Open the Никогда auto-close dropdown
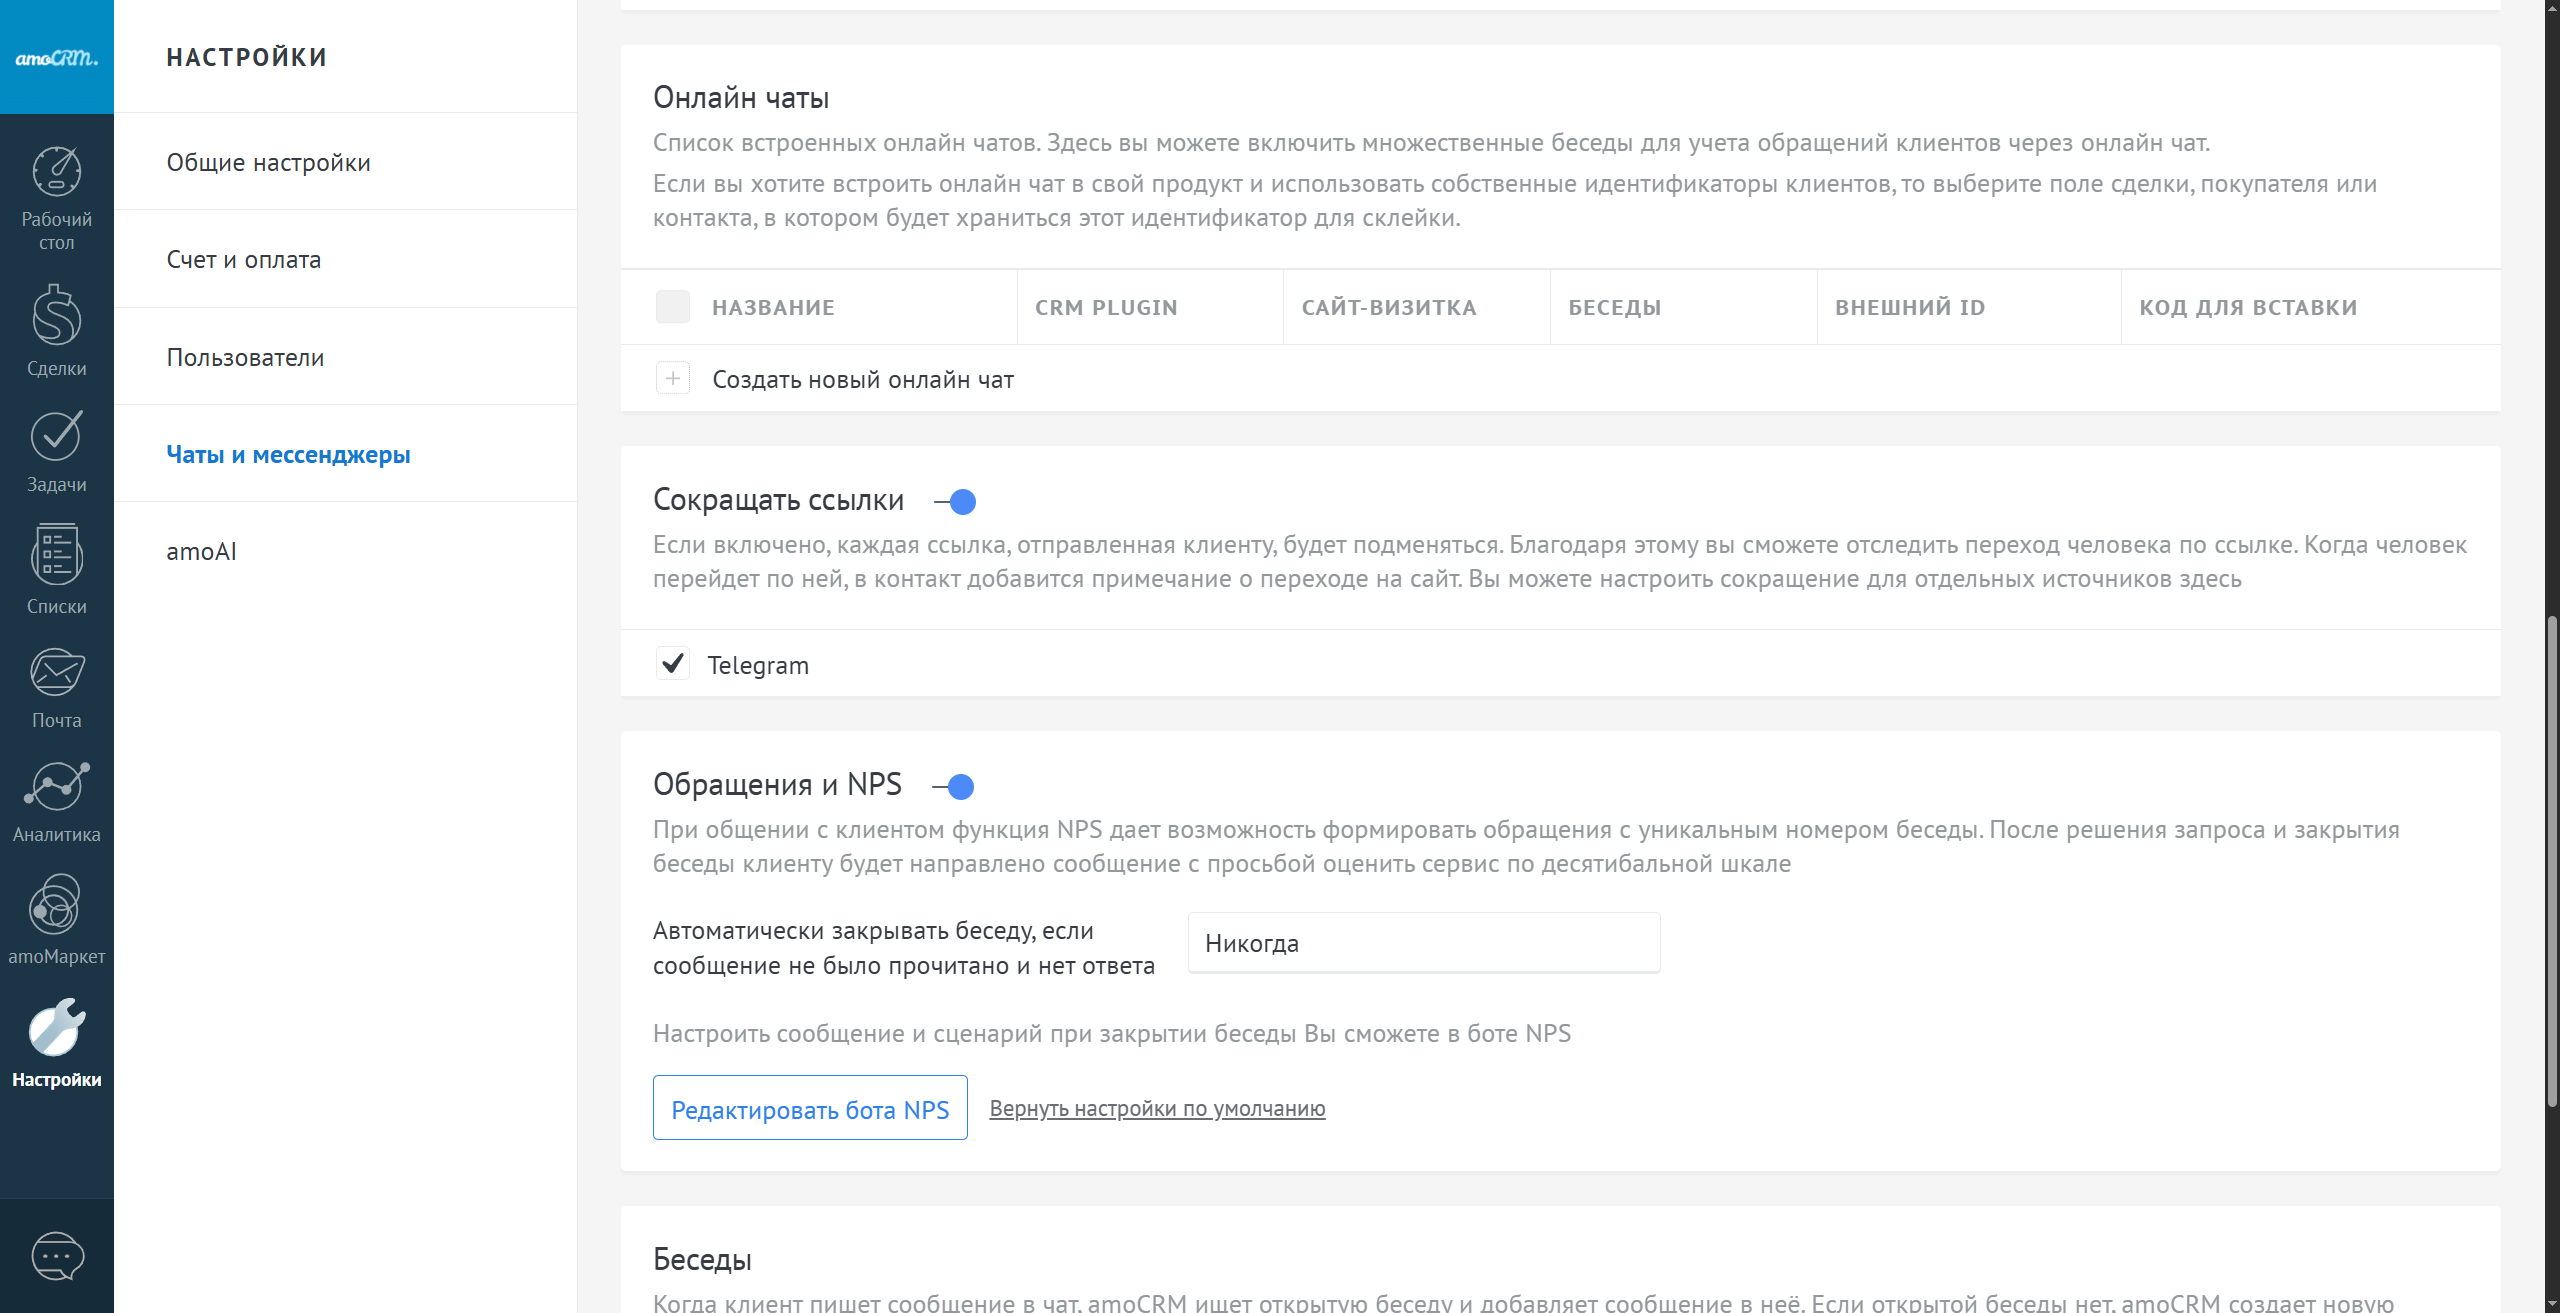Screen dimensions: 2560x1313 tap(1423, 943)
